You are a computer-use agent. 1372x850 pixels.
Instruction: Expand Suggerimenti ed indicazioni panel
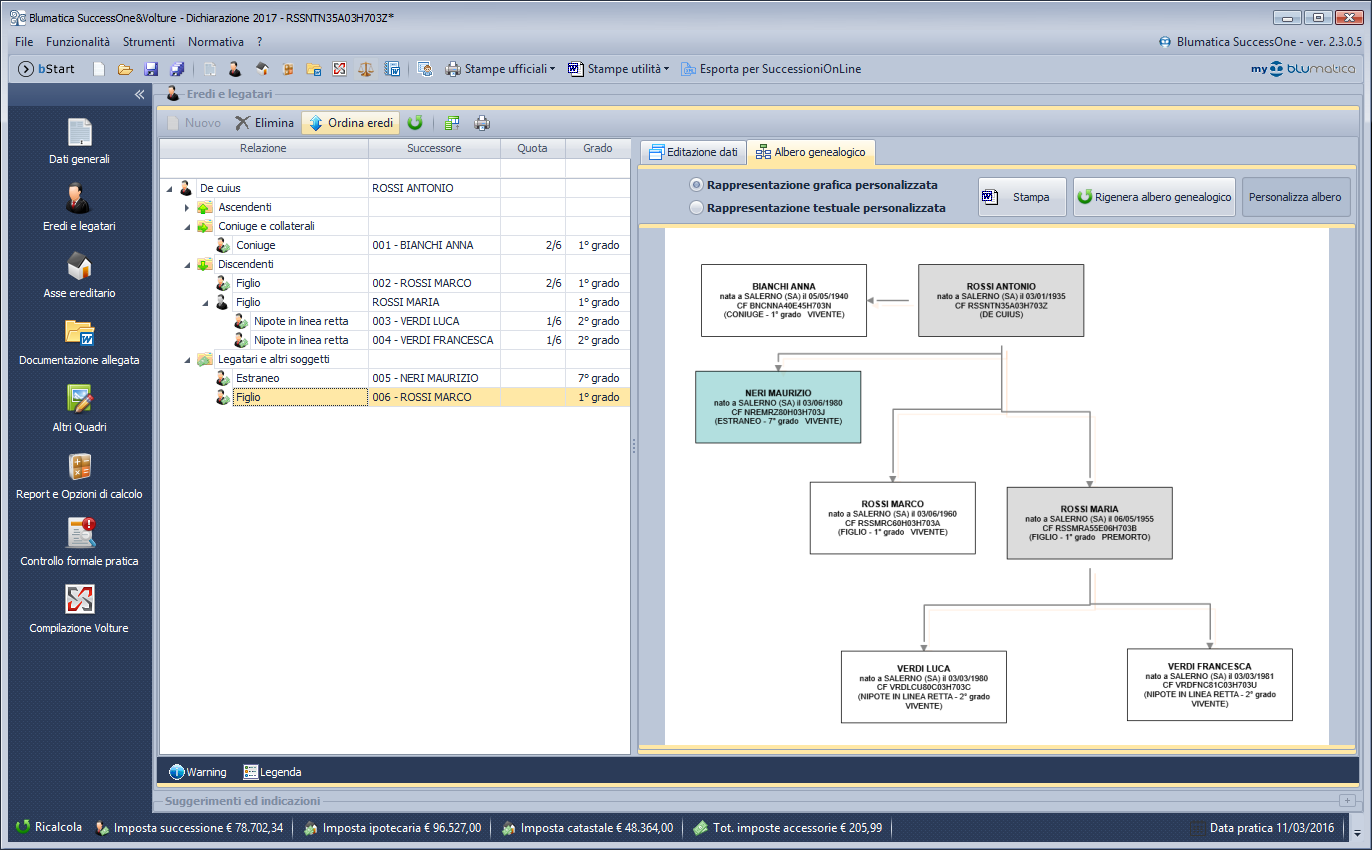tap(1346, 801)
